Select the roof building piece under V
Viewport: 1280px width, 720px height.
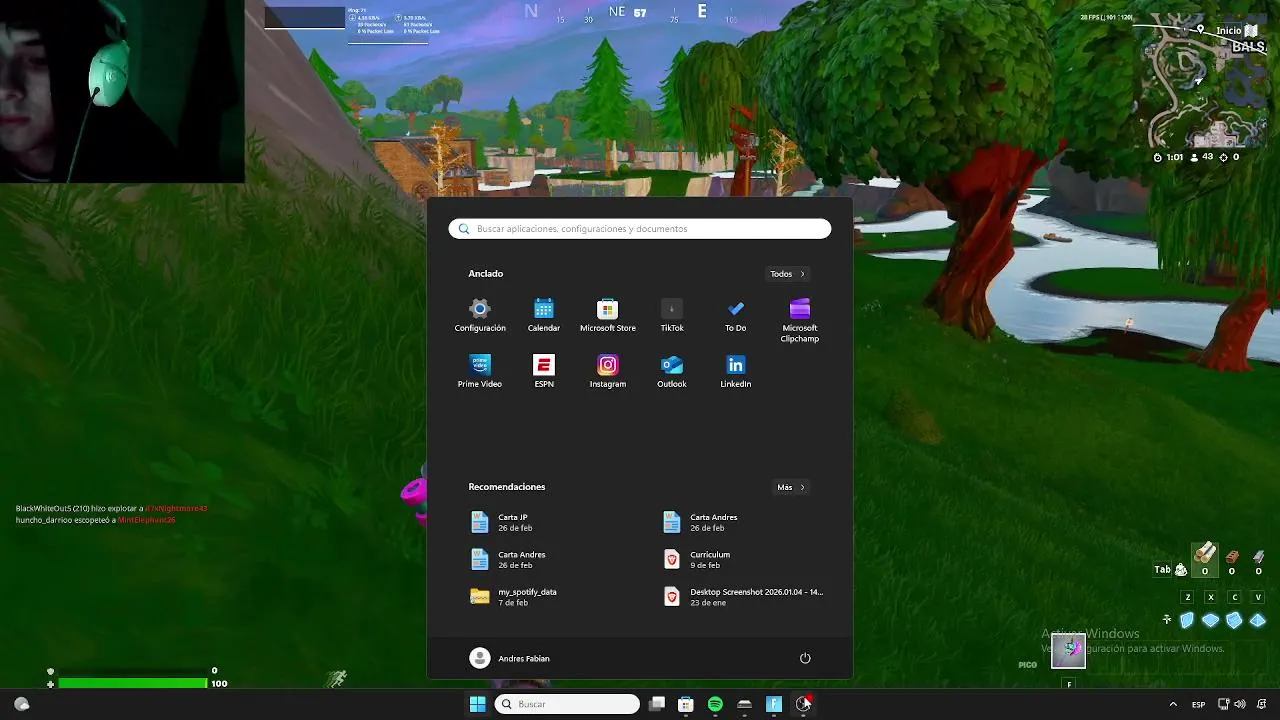pos(1258,620)
